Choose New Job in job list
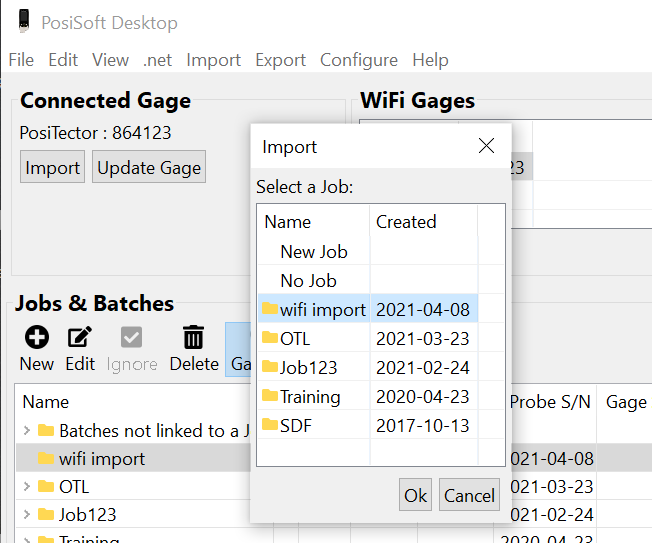 (313, 252)
